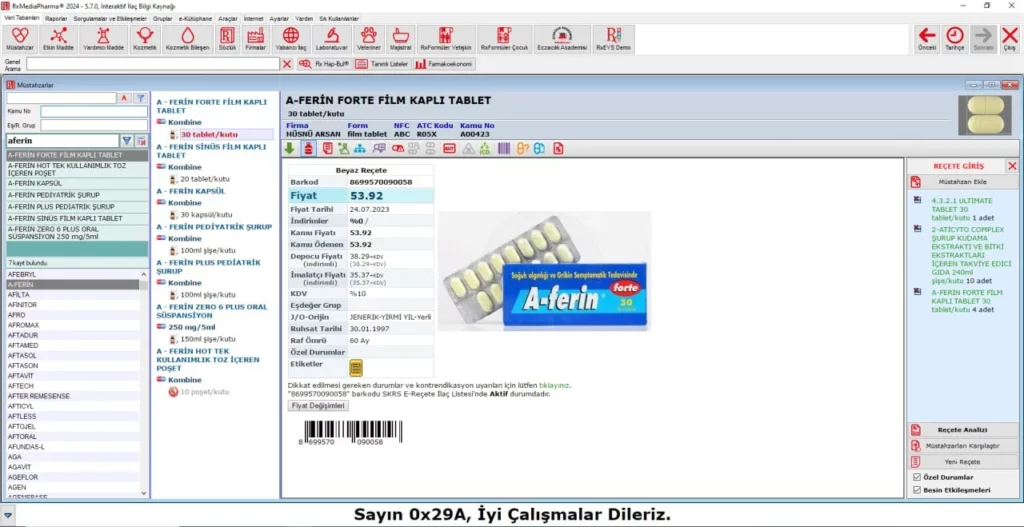The width and height of the screenshot is (1024, 527).
Task: Open the Raporlar tab
Action: 57,19
